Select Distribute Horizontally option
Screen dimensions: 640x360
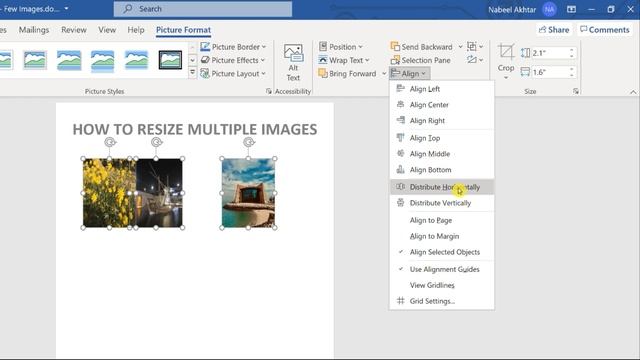pyautogui.click(x=442, y=187)
